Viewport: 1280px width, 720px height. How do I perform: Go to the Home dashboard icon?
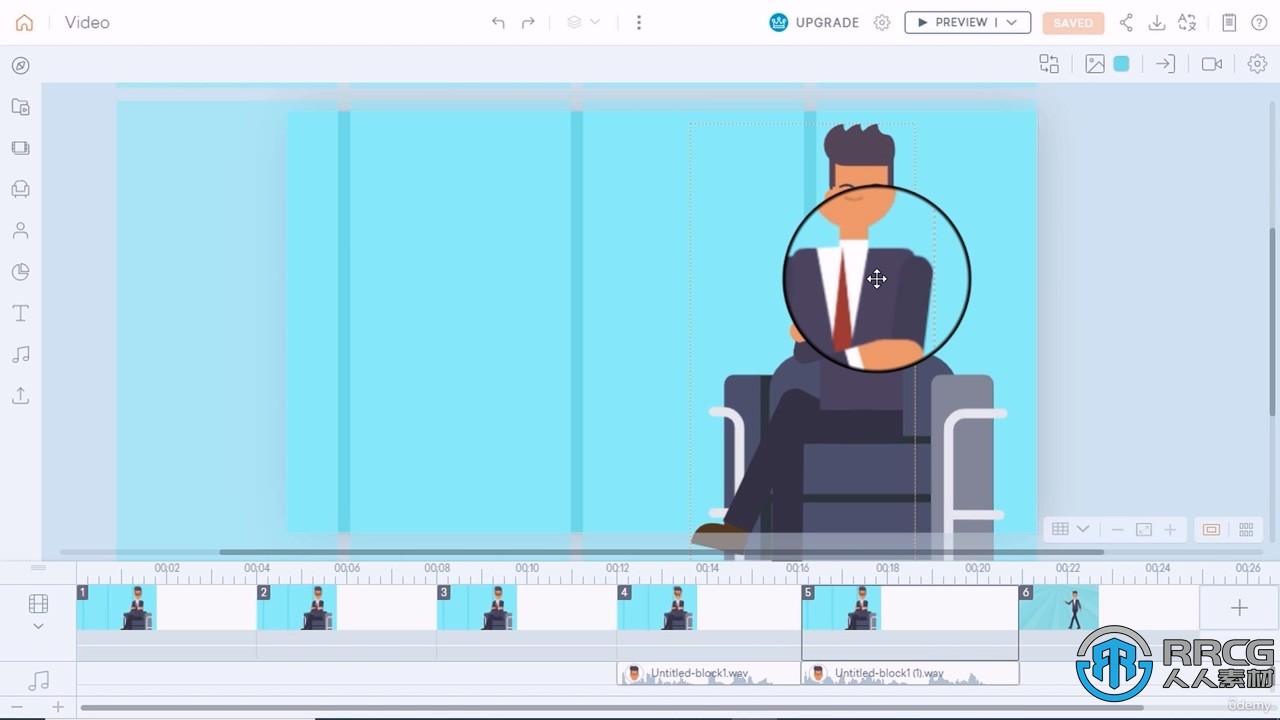click(x=24, y=22)
